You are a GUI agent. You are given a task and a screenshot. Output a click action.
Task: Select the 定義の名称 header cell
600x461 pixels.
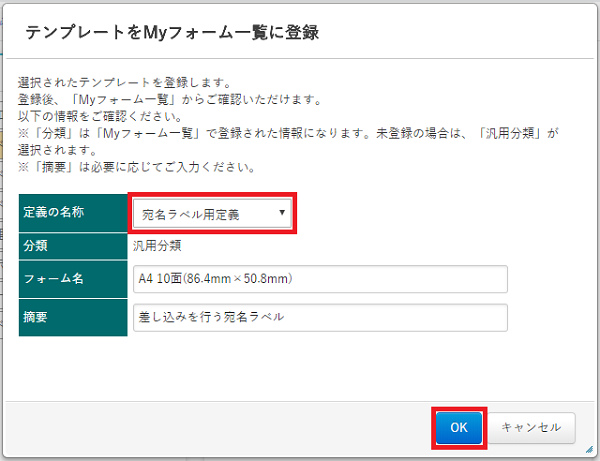tap(73, 213)
